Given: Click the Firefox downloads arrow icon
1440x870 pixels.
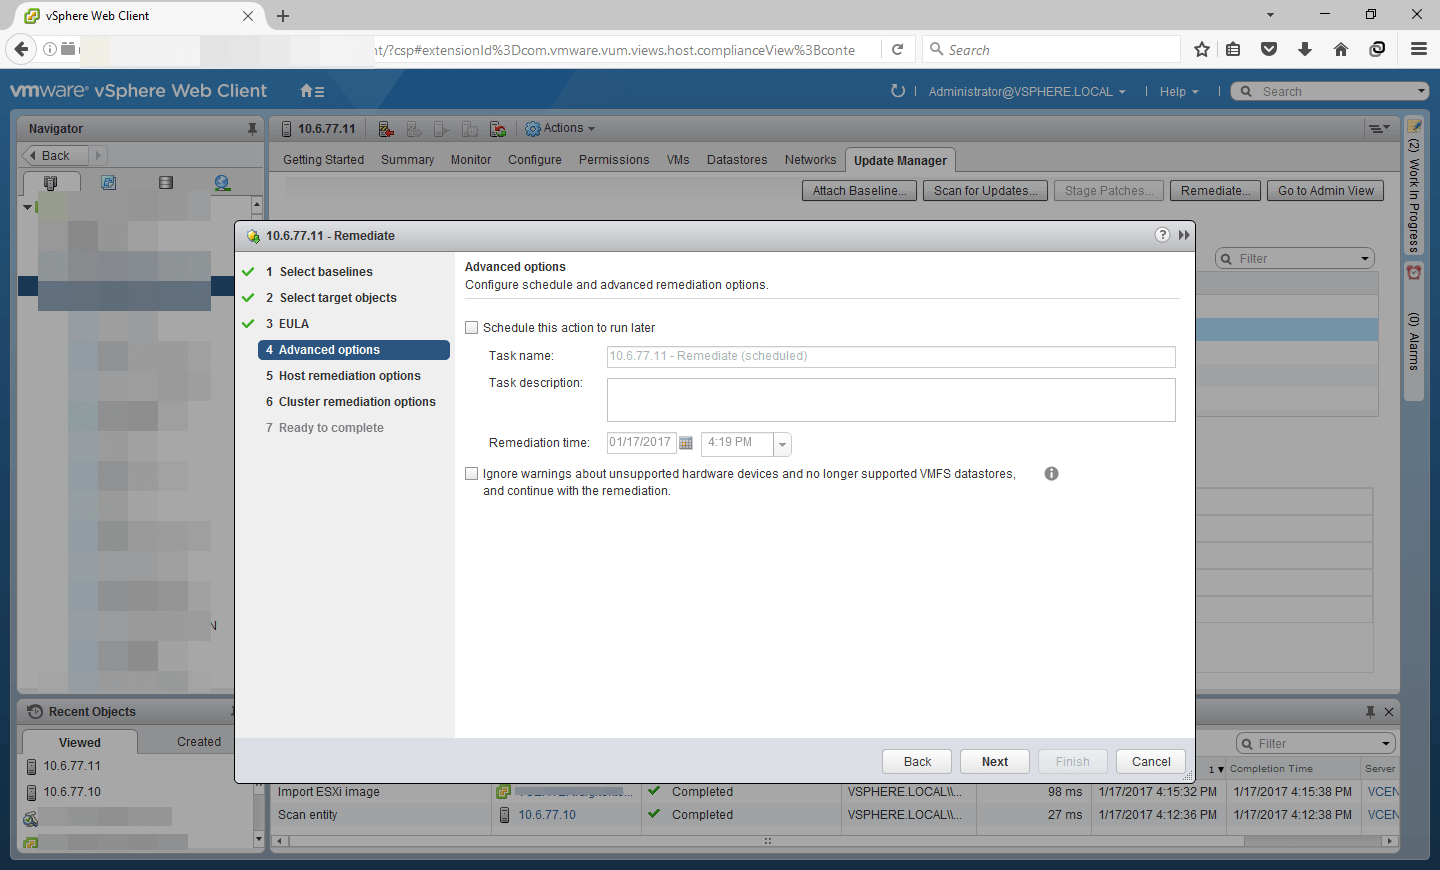Looking at the screenshot, I should (1305, 49).
